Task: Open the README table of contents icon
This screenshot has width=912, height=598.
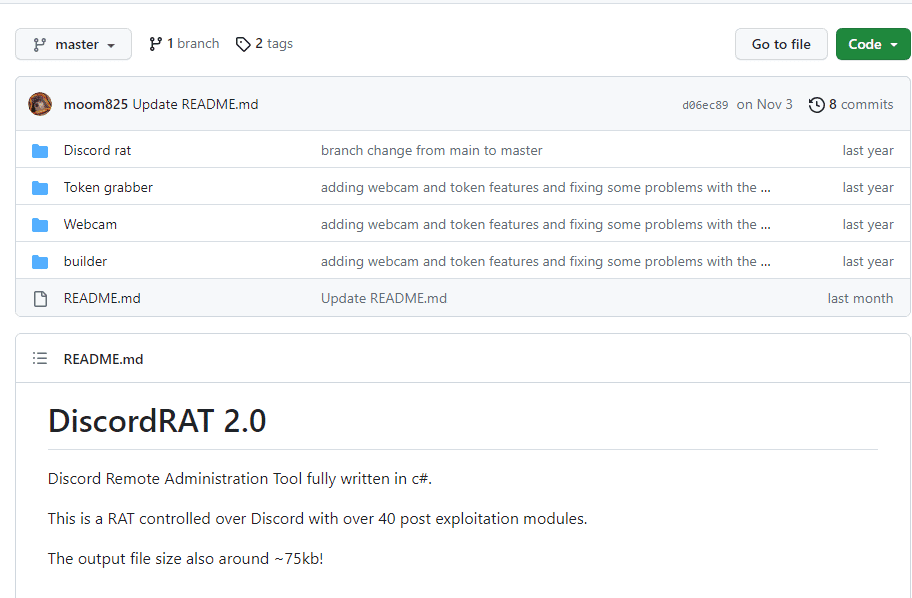Action: (x=40, y=358)
